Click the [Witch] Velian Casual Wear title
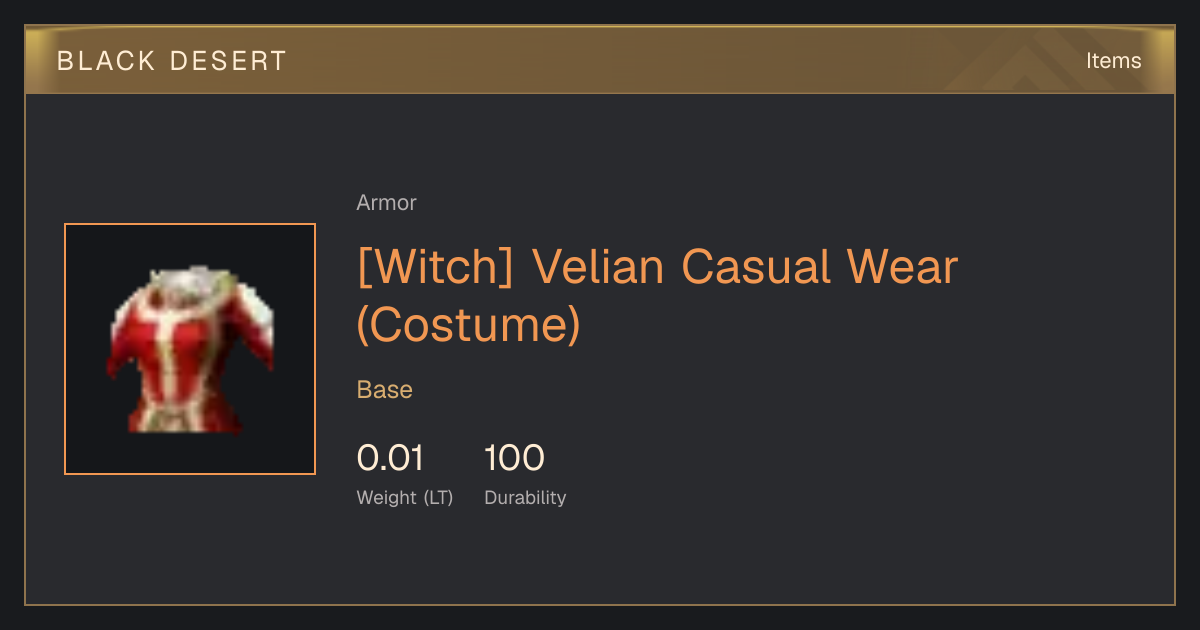The width and height of the screenshot is (1200, 630). click(657, 297)
